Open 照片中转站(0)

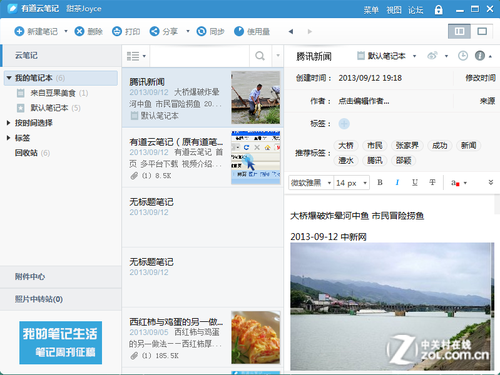coord(61,299)
